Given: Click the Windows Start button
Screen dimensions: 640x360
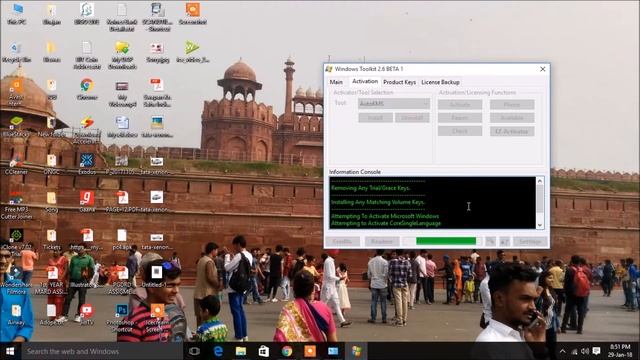Looking at the screenshot, I should 10,351.
